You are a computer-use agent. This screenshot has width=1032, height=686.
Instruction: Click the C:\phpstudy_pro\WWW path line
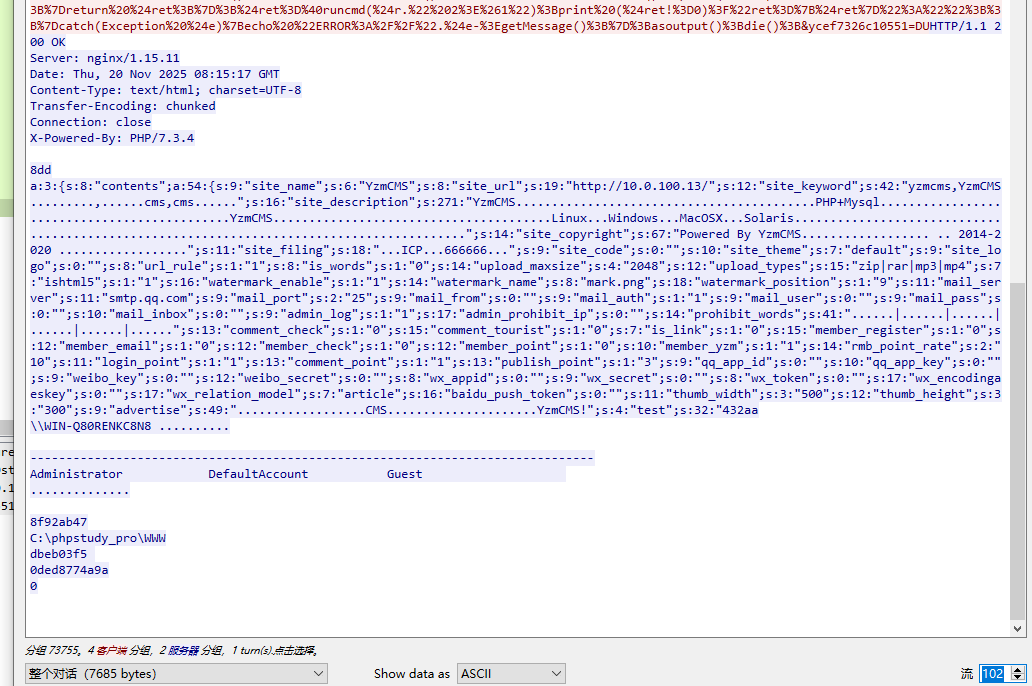(97, 538)
